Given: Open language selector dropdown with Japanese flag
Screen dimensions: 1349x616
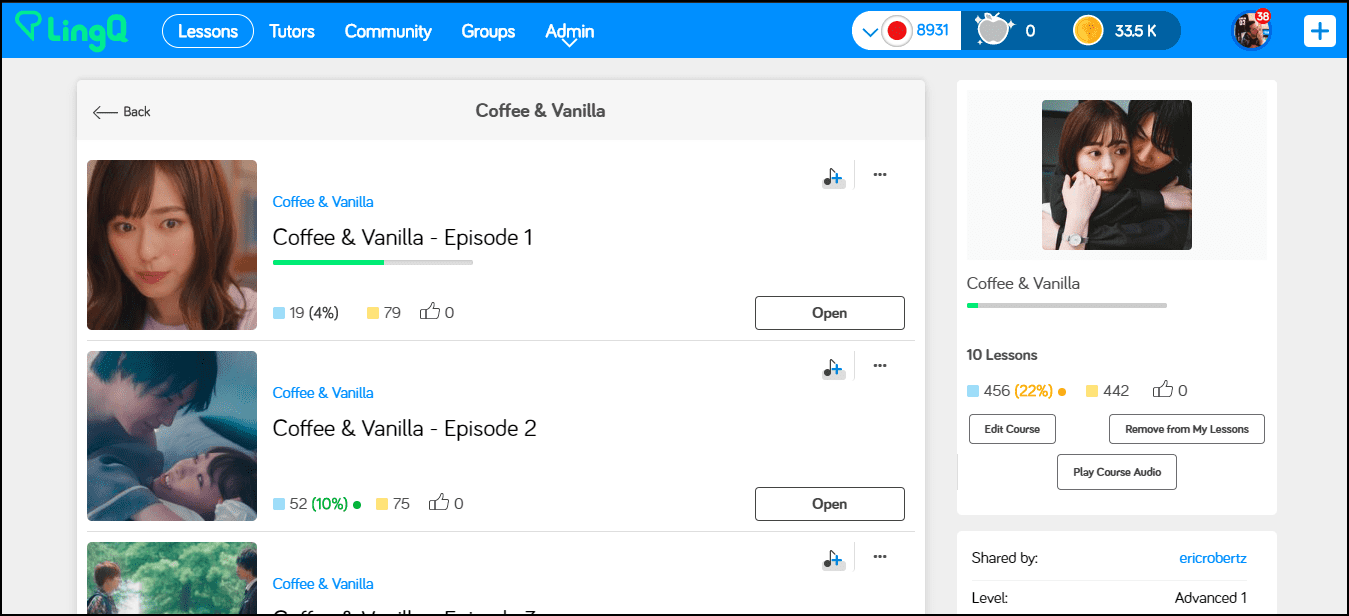Looking at the screenshot, I should coord(886,31).
